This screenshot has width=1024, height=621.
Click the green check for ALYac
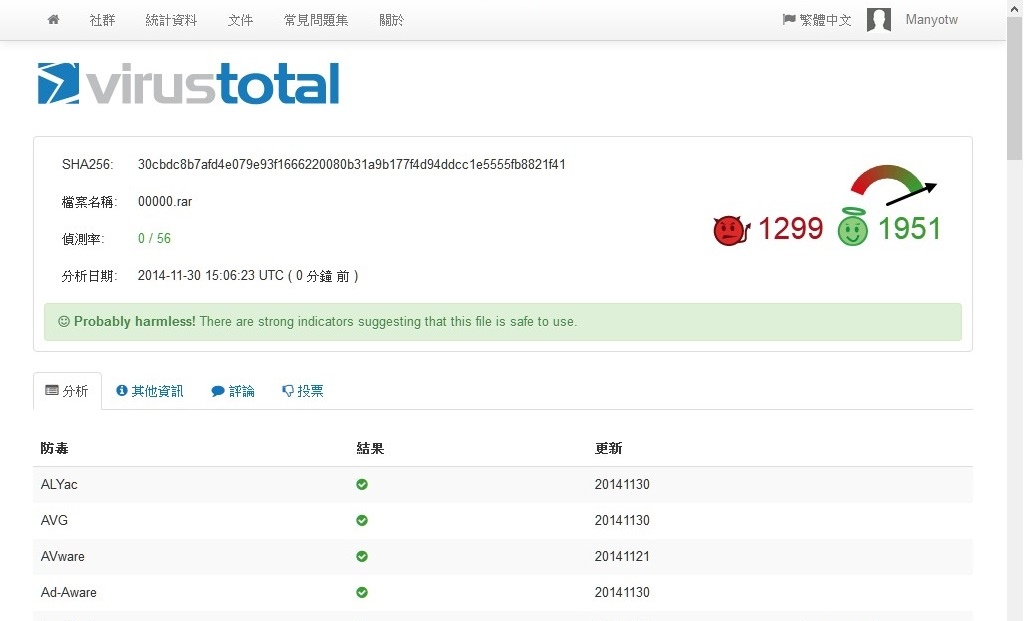362,485
